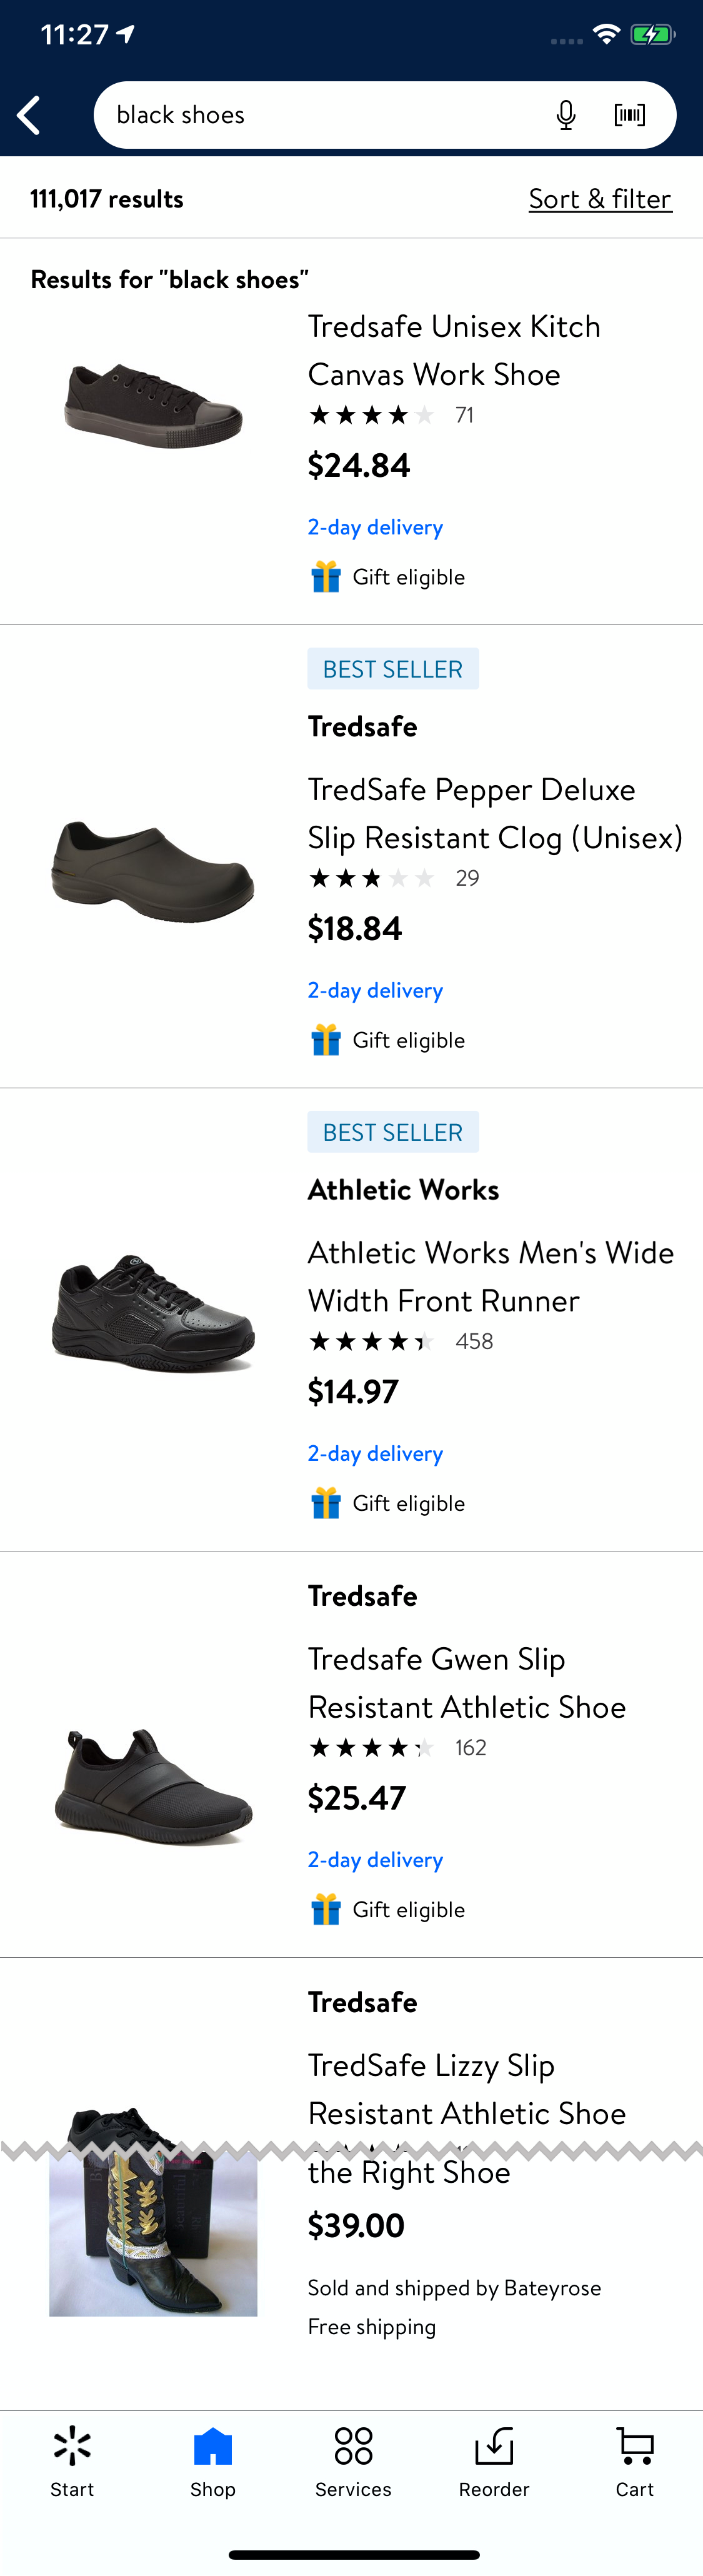This screenshot has width=703, height=2576.
Task: Open Athletic Works Men's Wide Front Runner
Action: click(490, 1276)
